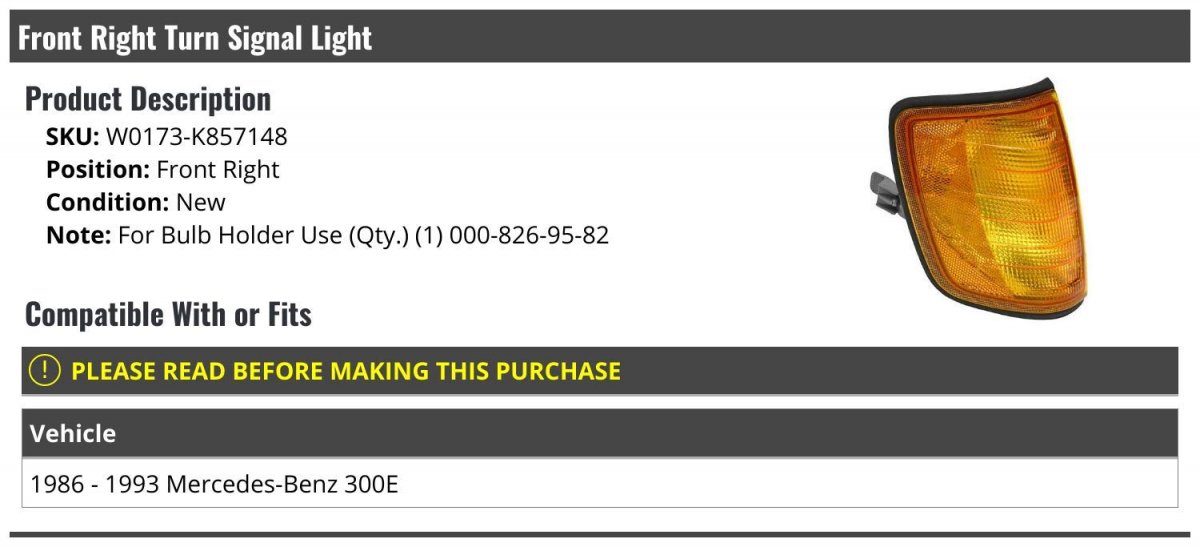Click the Position label
Image resolution: width=1200 pixels, height=547 pixels.
[98, 169]
